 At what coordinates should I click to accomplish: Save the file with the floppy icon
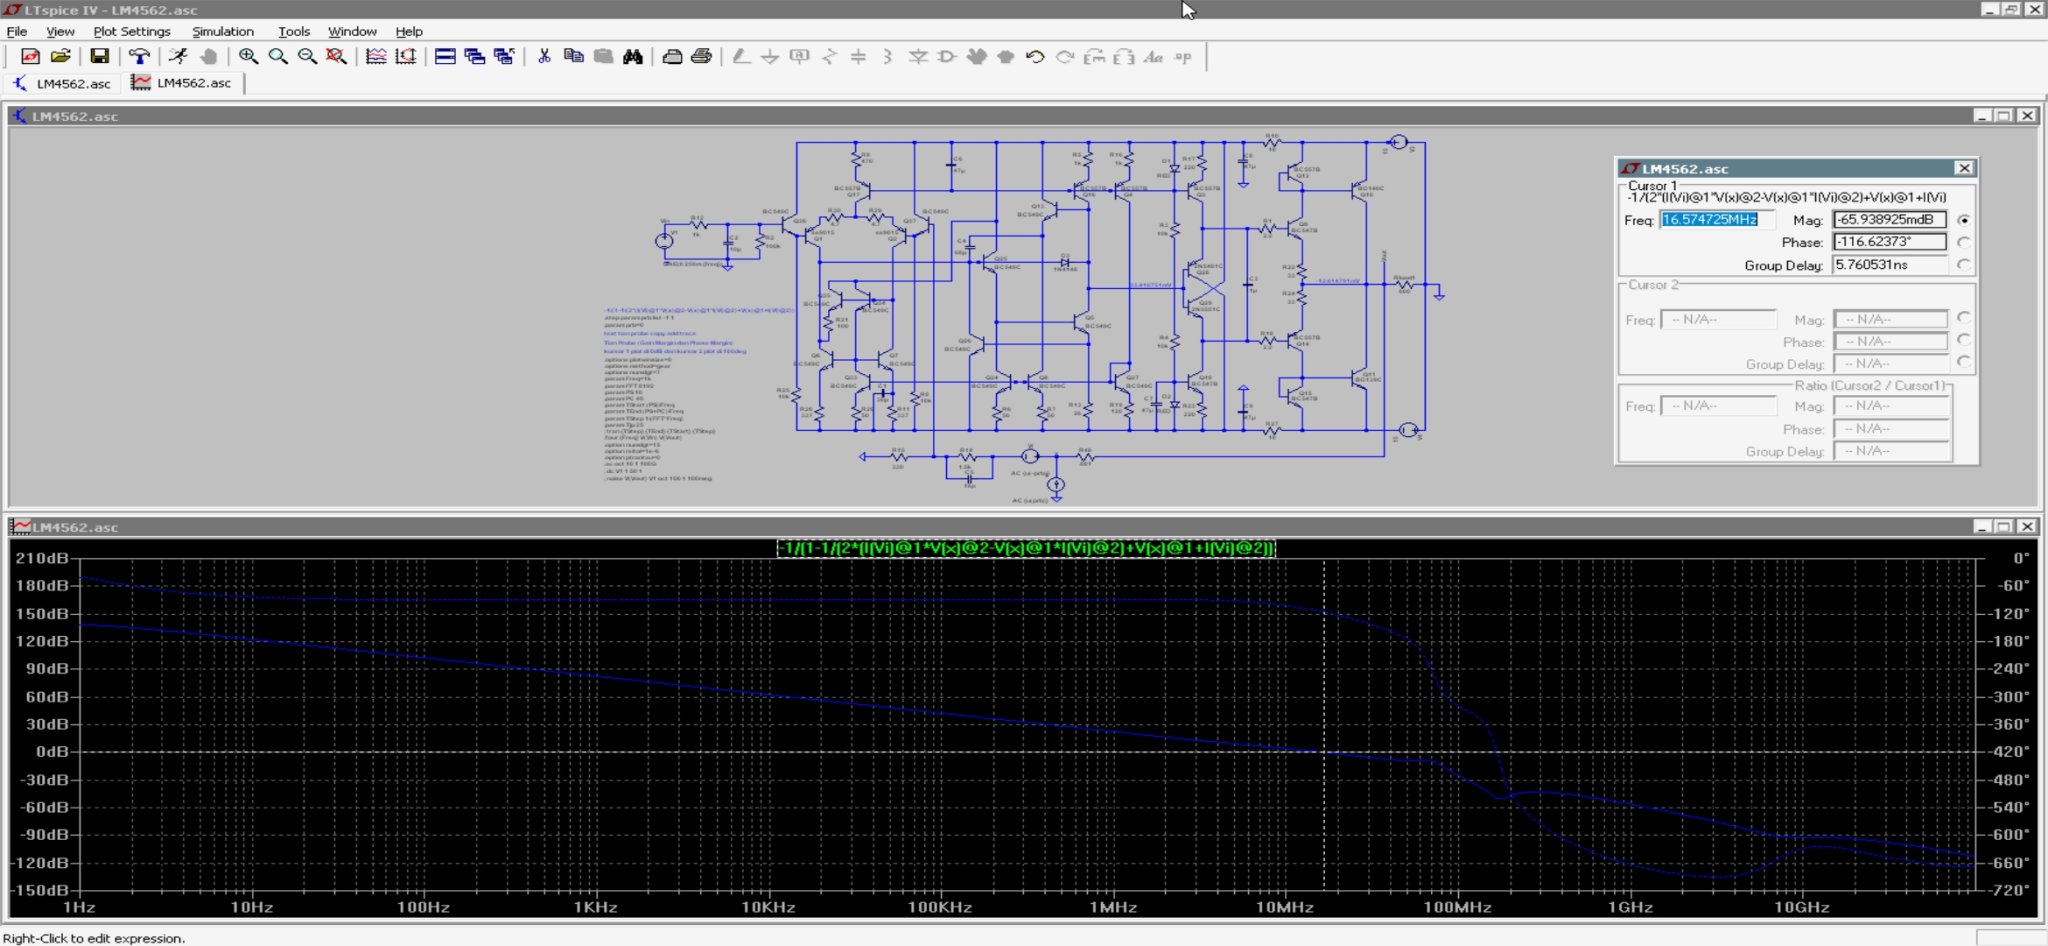coord(99,57)
